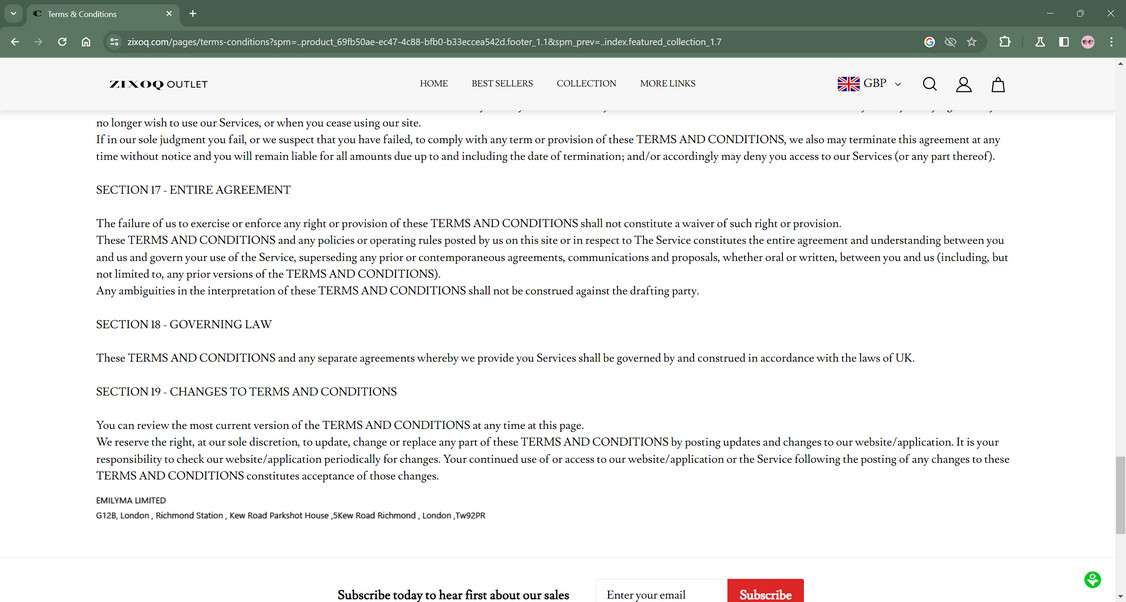Open the COLLECTION page link
This screenshot has width=1126, height=602.
tap(586, 84)
